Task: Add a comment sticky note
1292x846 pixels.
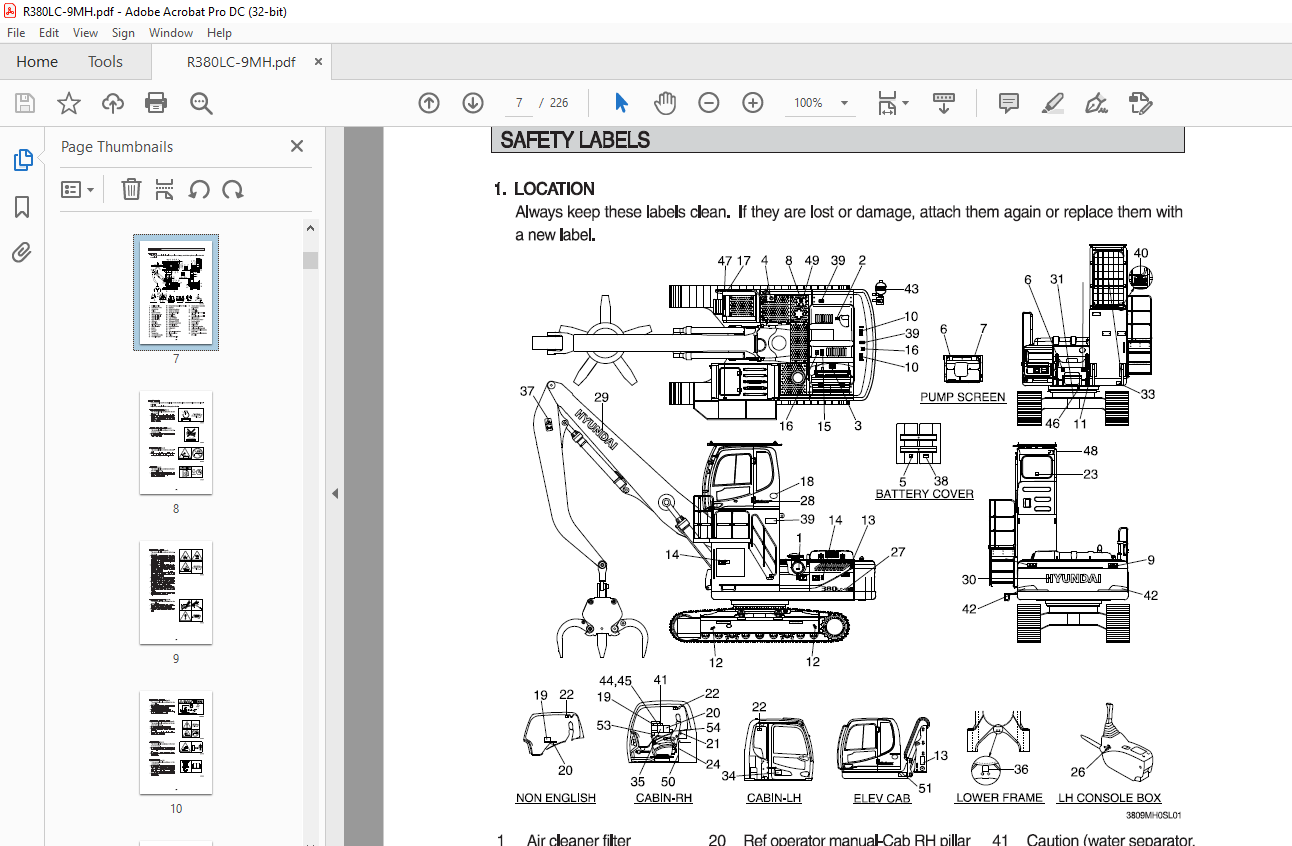Action: point(1009,103)
